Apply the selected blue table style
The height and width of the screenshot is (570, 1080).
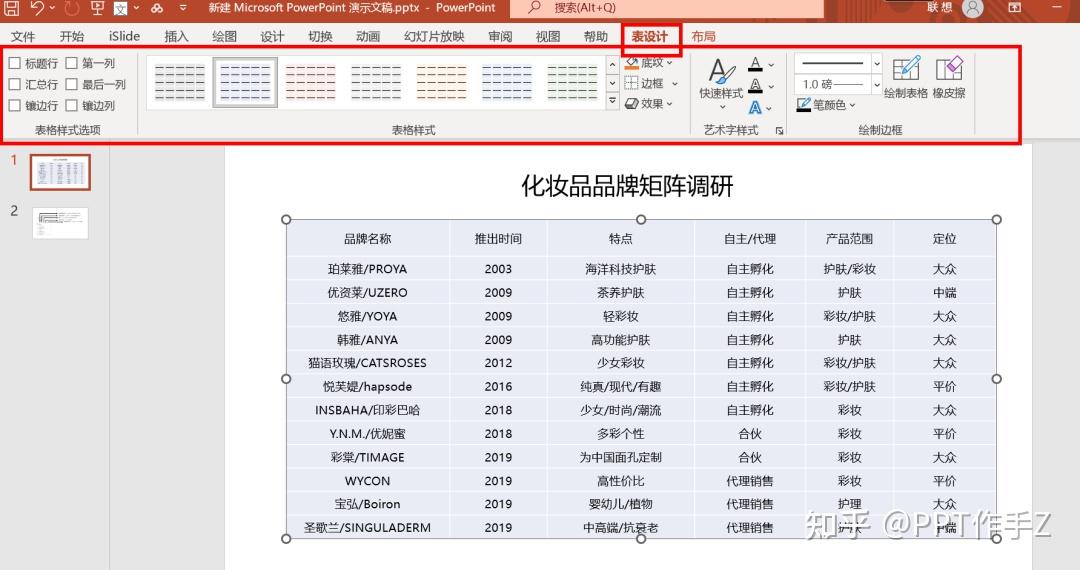[x=245, y=83]
